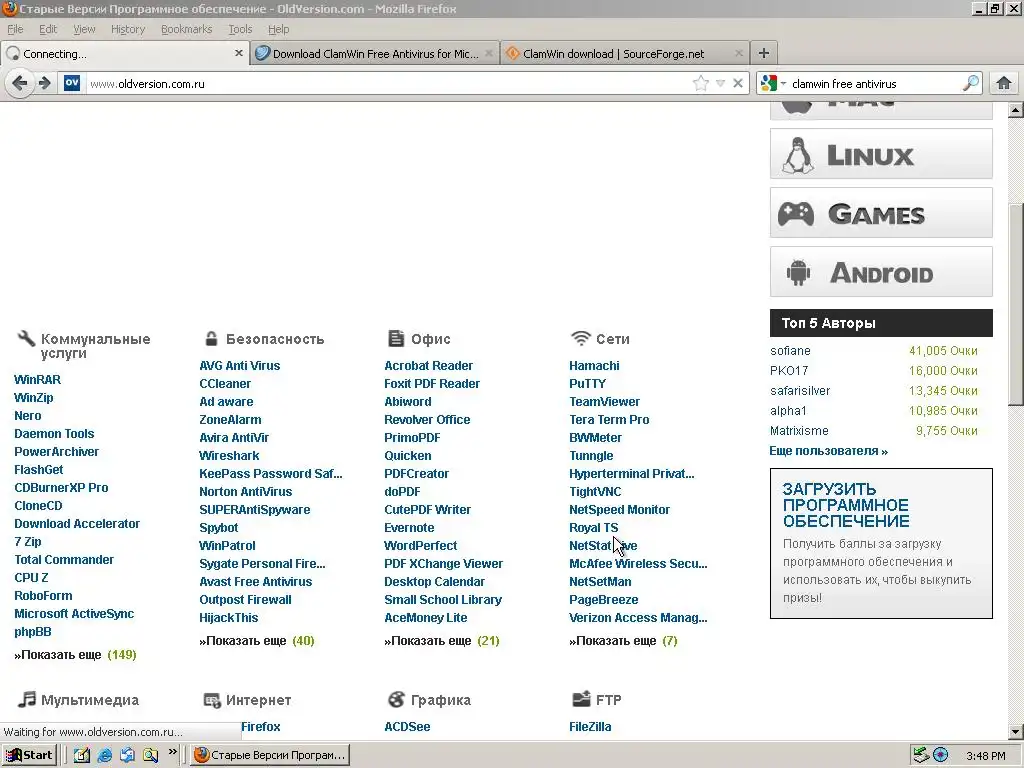This screenshot has height=768, width=1024.
Task: Click the Wi-Fi icon next to Сети
Action: [581, 338]
